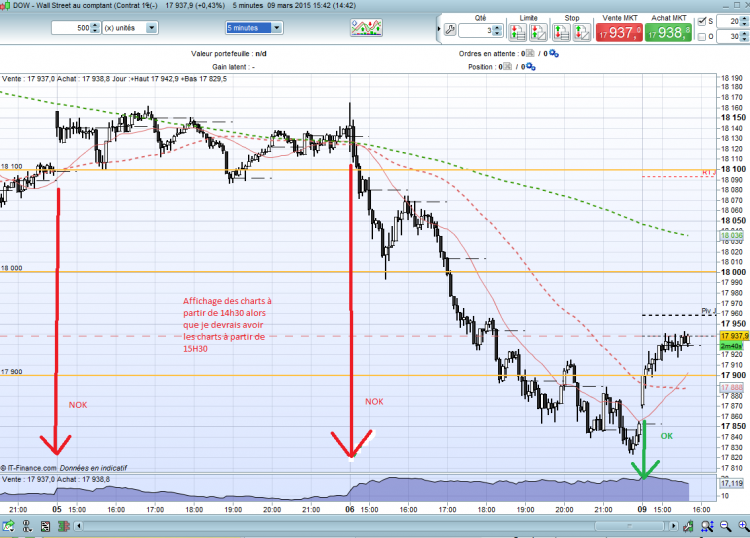Click the wrench settings icon beside Qté
The width and height of the screenshot is (750, 538).
[x=450, y=30]
